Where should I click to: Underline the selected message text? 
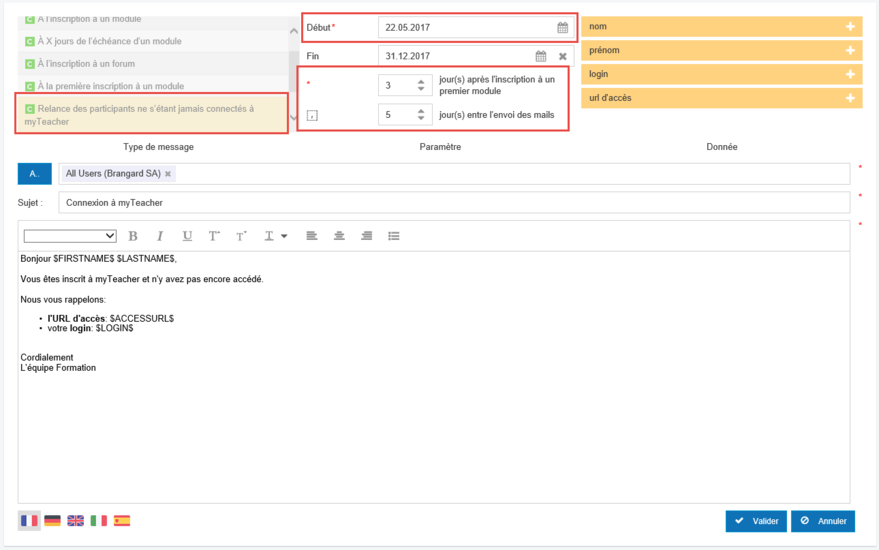coord(187,236)
